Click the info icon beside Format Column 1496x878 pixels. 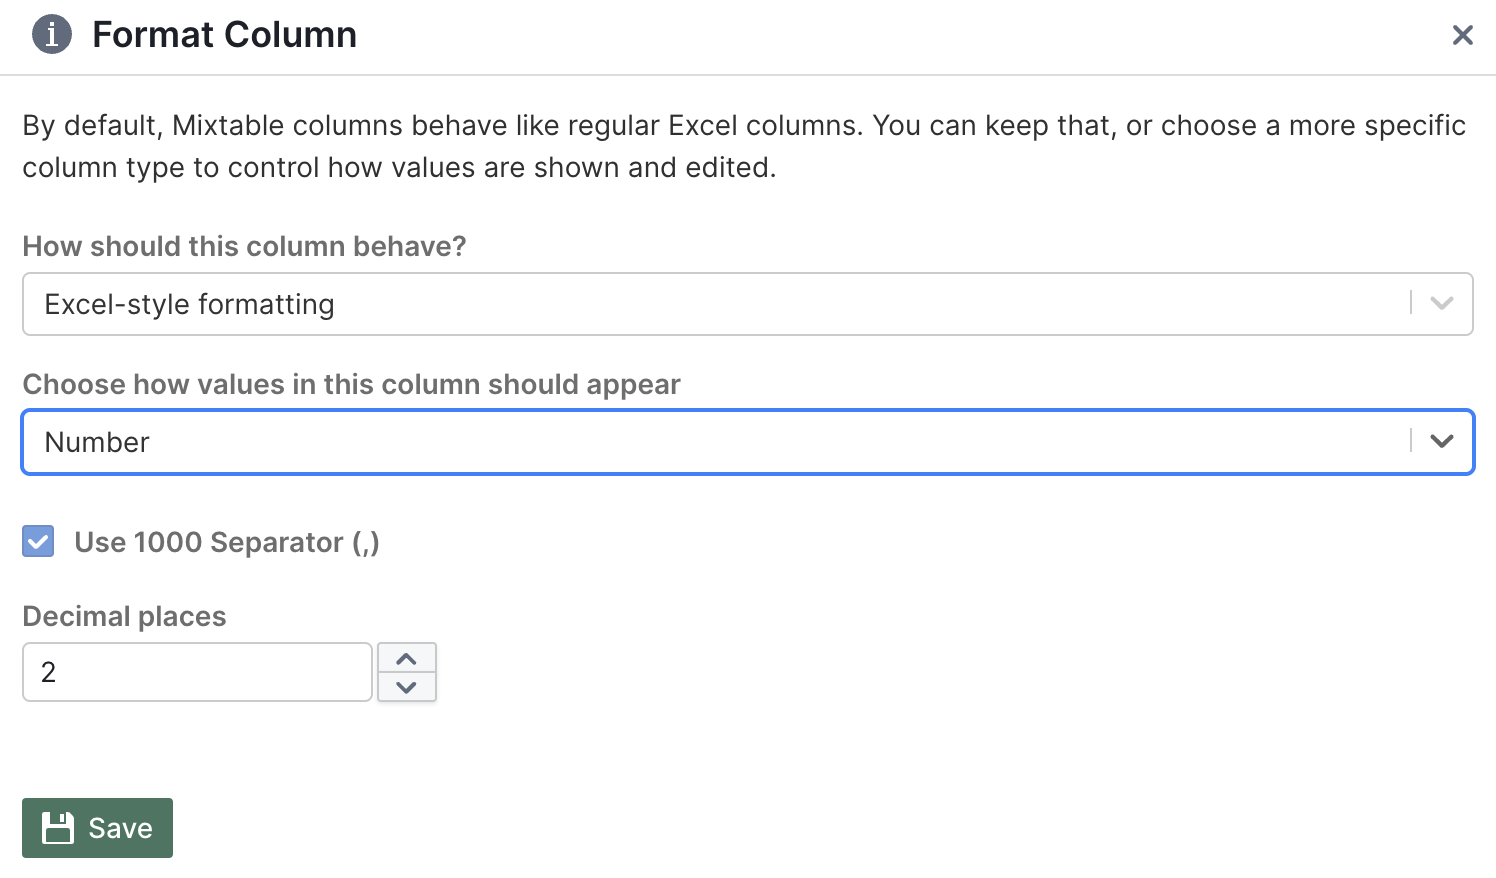(52, 35)
